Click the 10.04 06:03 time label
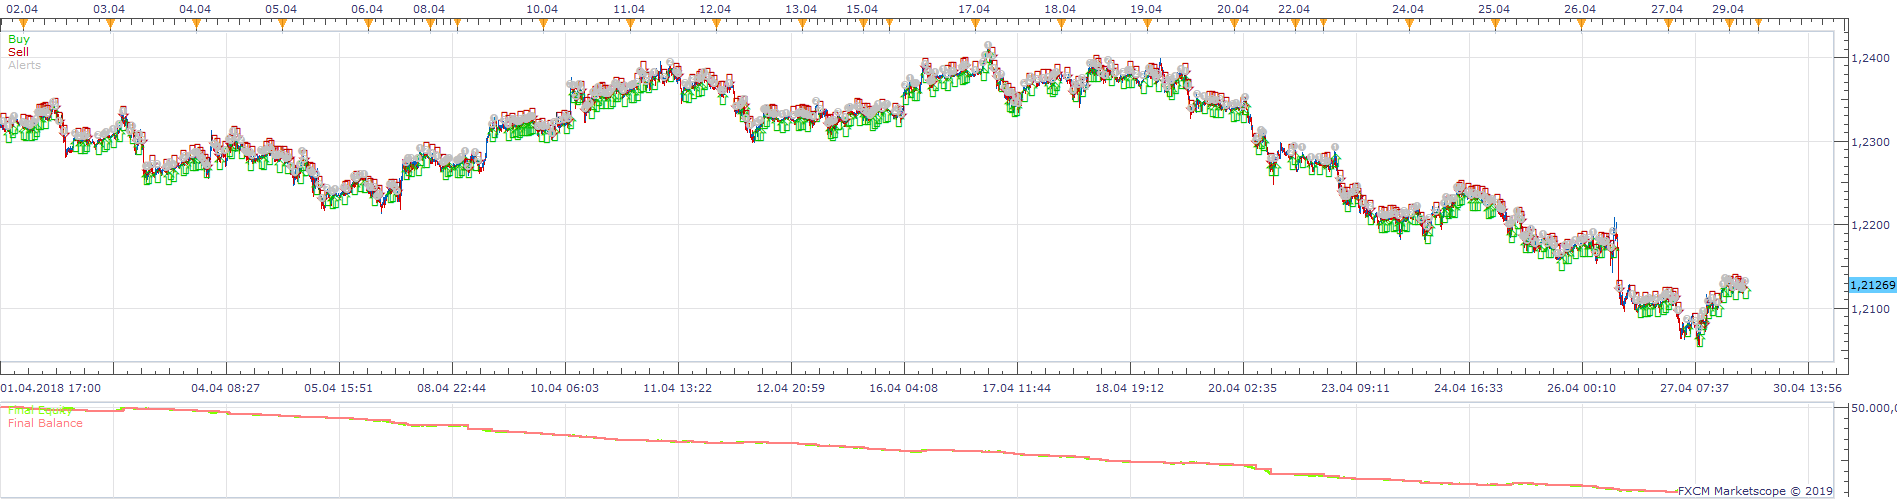 click(x=565, y=388)
